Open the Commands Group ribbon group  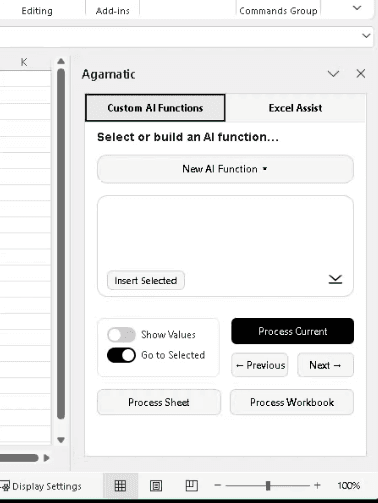(278, 11)
